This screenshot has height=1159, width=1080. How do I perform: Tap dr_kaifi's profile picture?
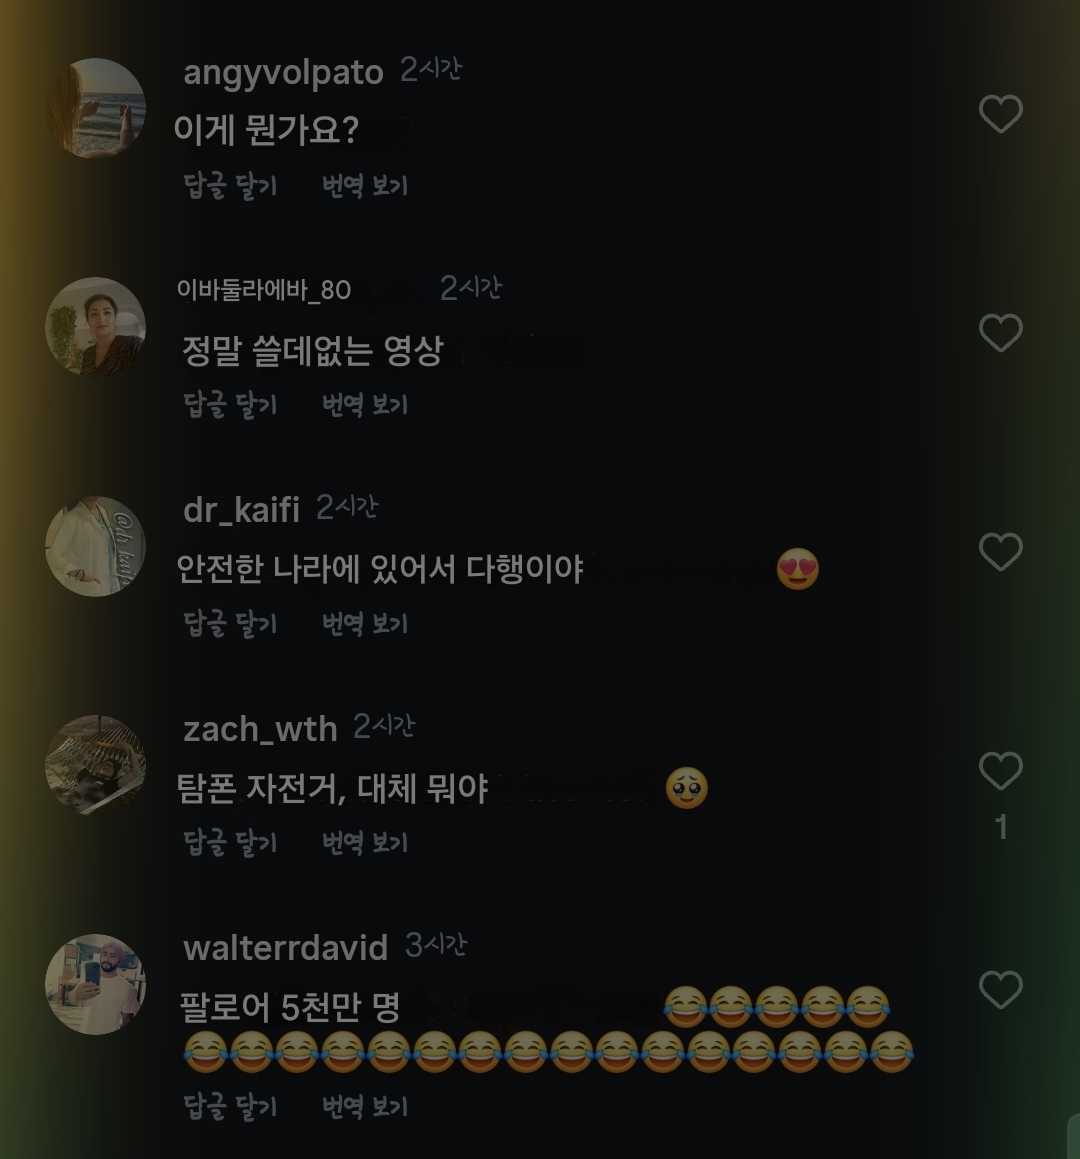[96, 546]
